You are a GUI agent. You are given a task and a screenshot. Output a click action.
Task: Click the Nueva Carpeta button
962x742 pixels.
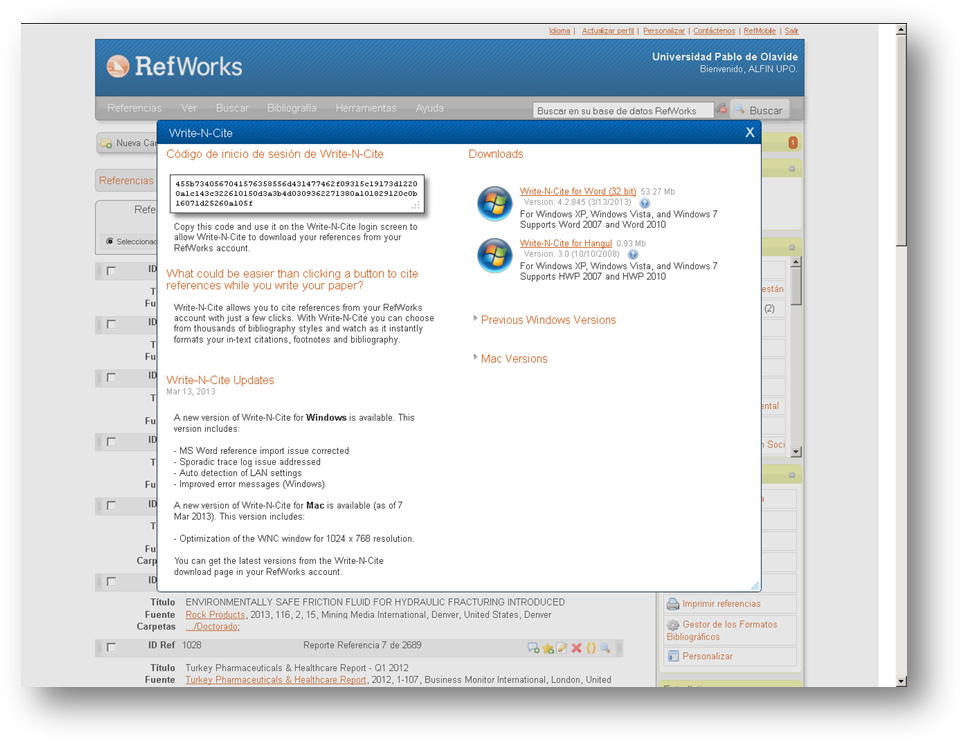click(128, 143)
